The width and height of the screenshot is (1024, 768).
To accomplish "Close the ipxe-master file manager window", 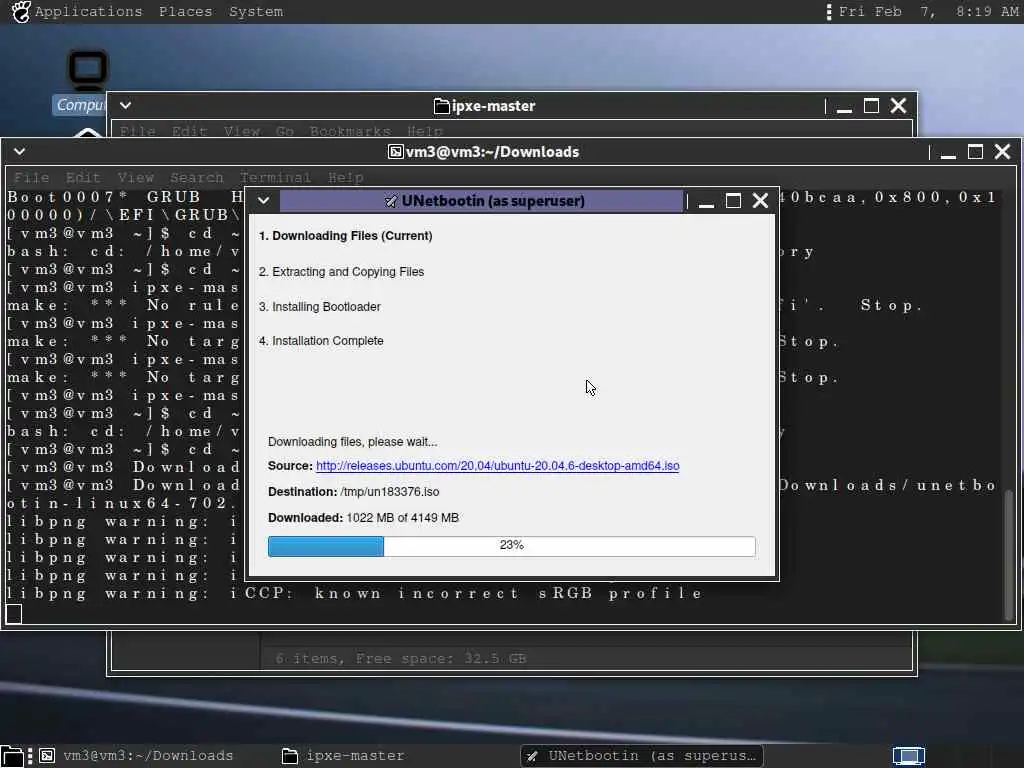I will [x=899, y=106].
